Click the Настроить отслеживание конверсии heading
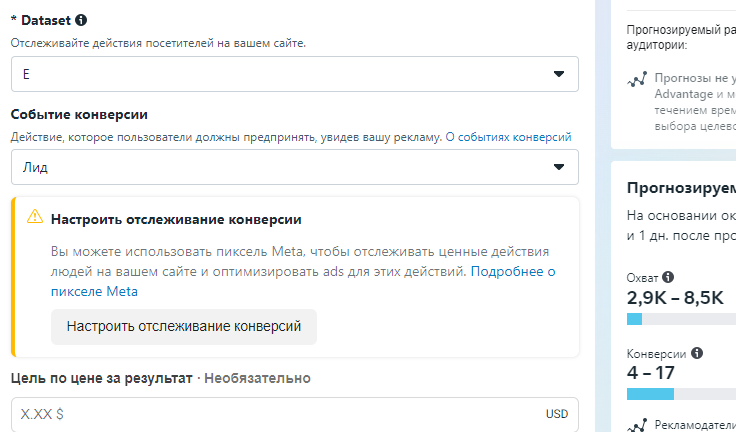736x432 pixels. point(176,219)
